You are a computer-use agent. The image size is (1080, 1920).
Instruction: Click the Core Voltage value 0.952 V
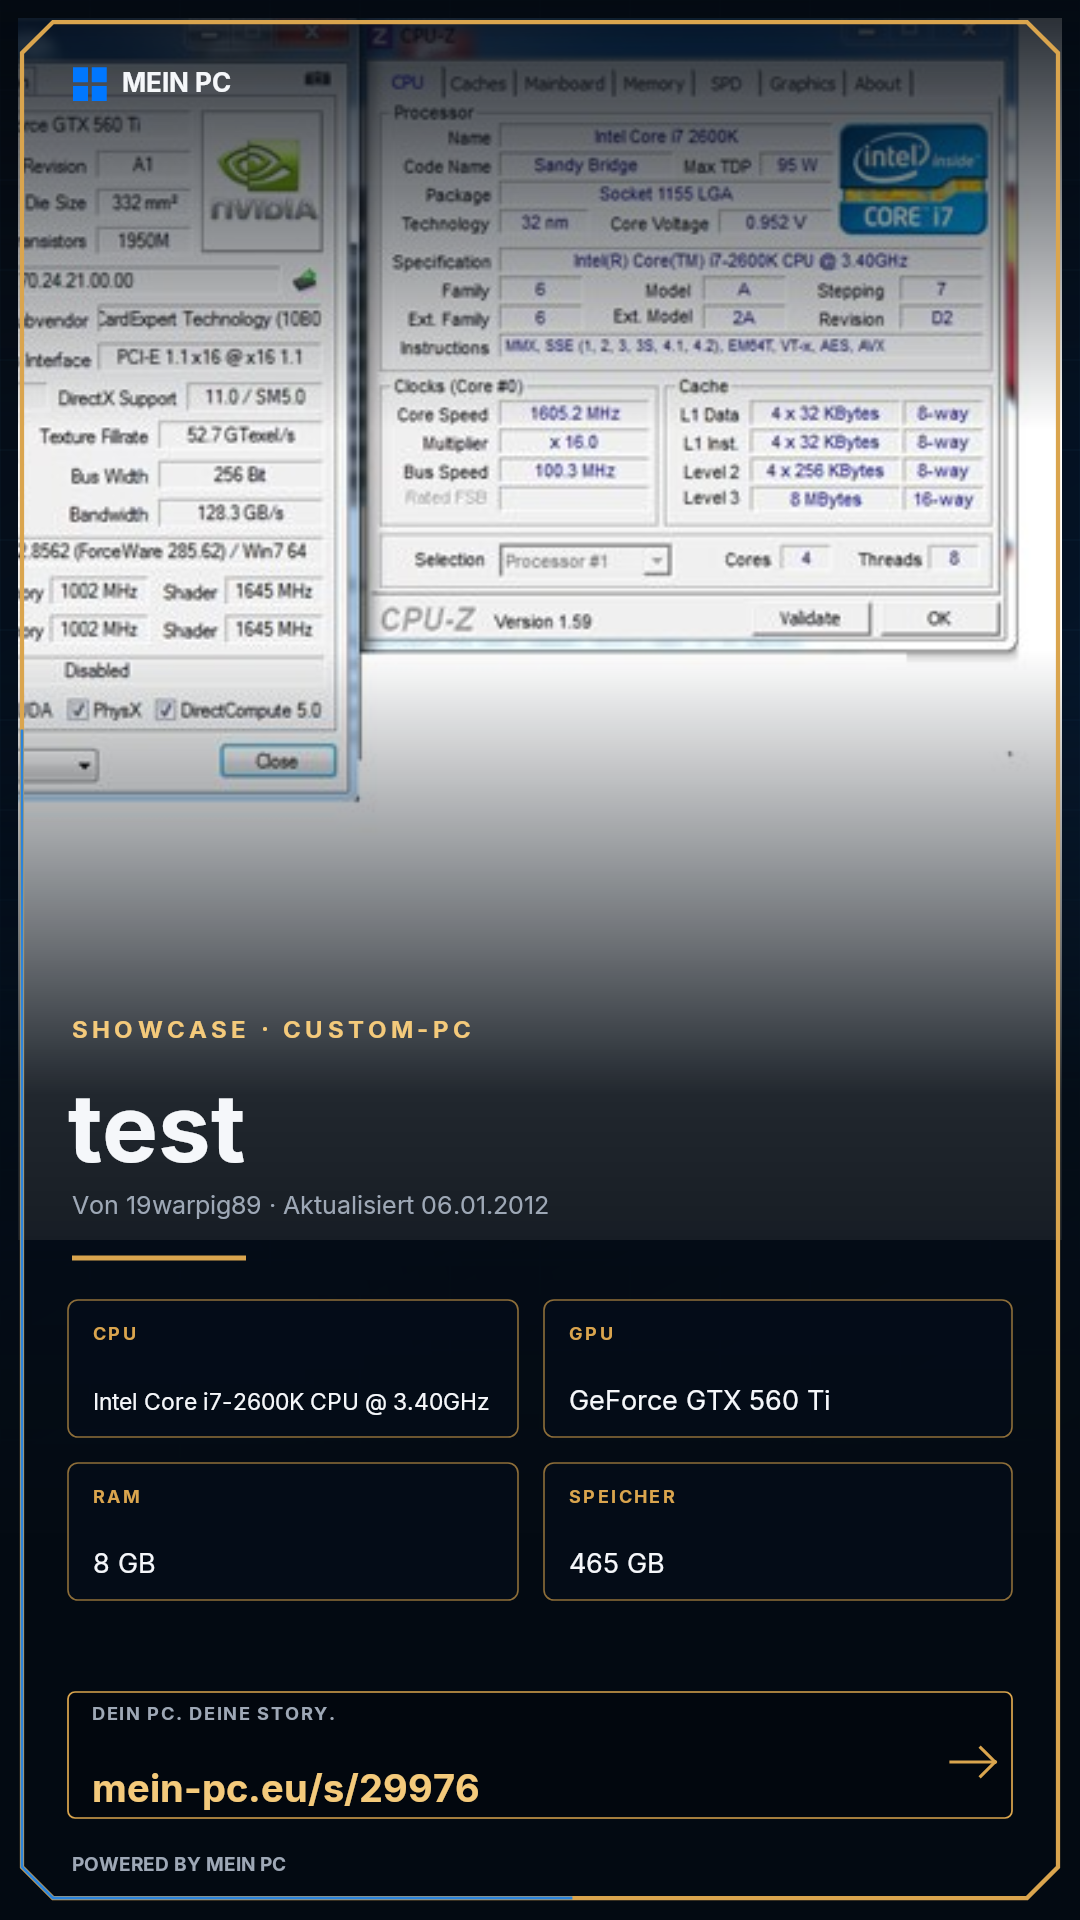tap(775, 223)
